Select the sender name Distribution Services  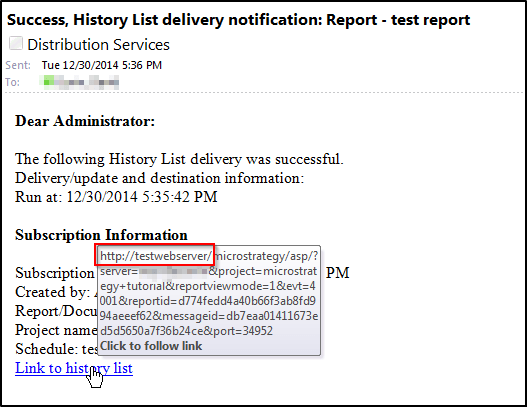pos(98,45)
